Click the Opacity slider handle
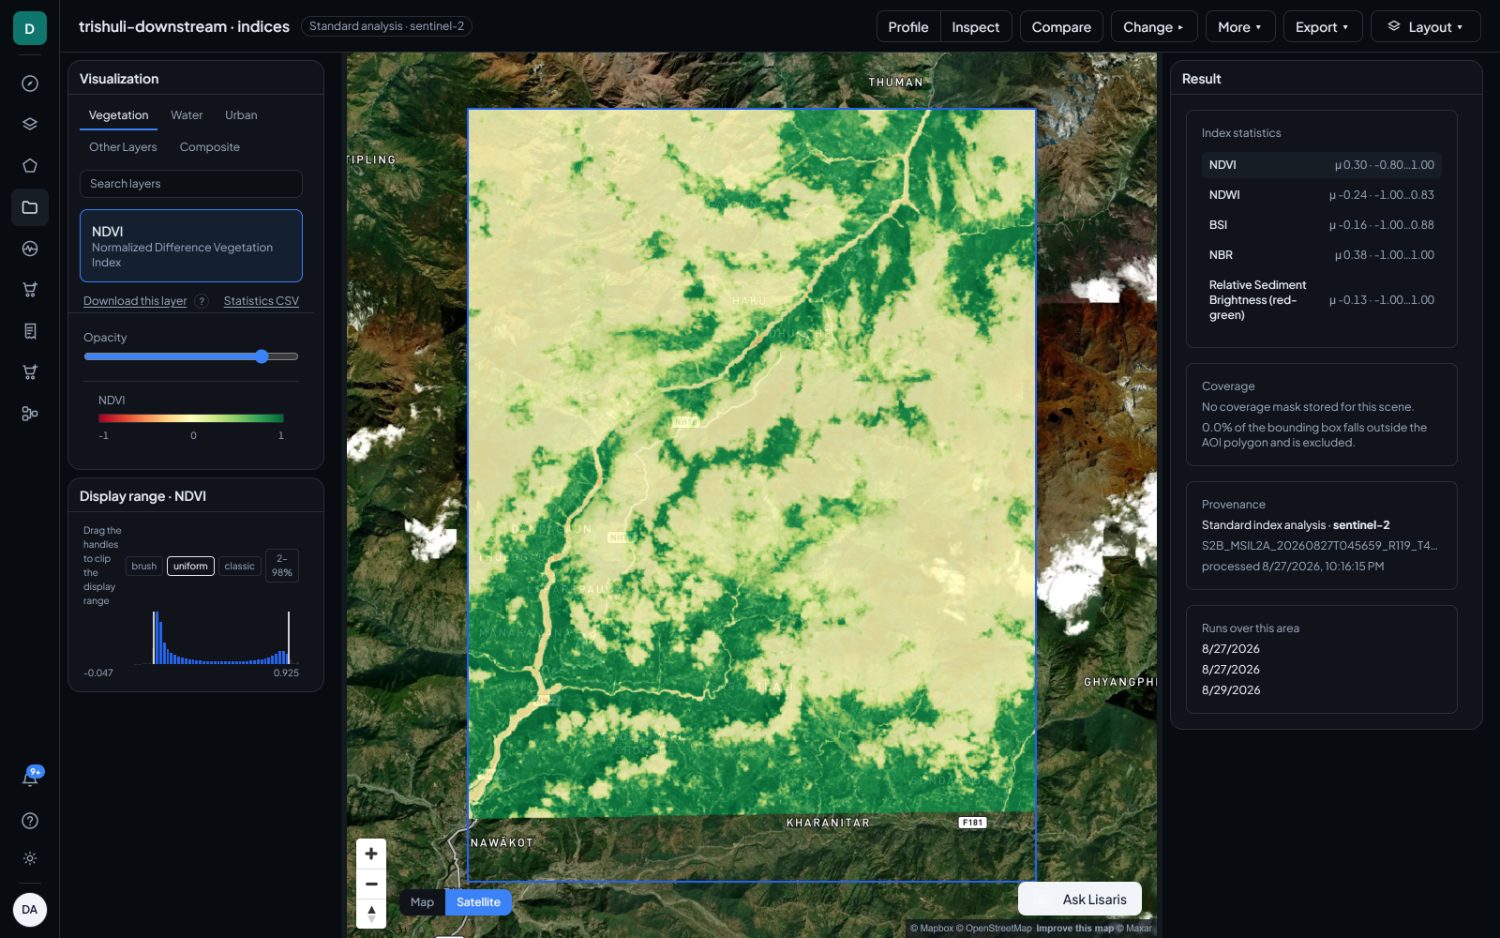1500x938 pixels. pyautogui.click(x=262, y=357)
